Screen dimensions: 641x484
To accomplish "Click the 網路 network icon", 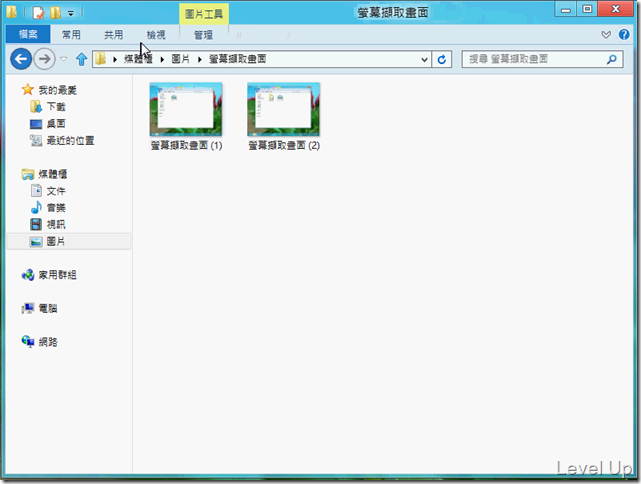I will (x=28, y=341).
